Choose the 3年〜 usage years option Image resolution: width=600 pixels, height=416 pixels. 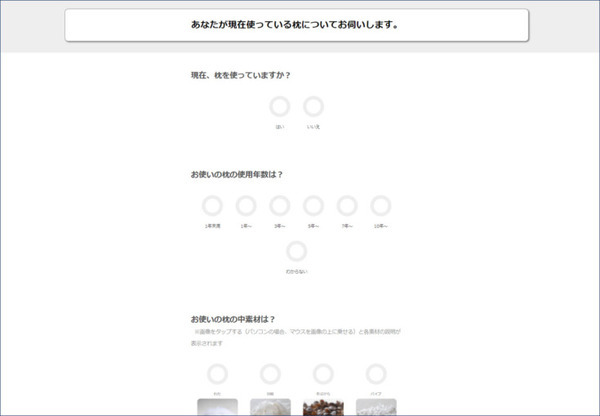coord(280,206)
